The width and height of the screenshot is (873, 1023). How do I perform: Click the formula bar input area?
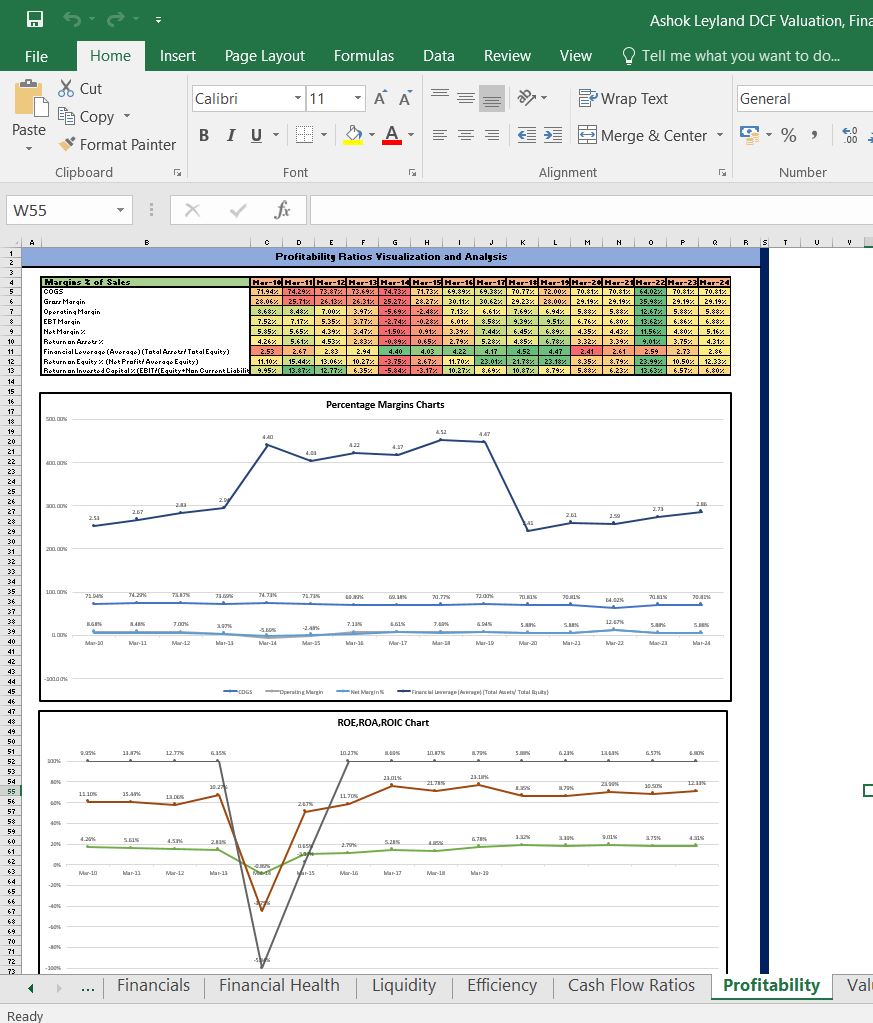591,210
